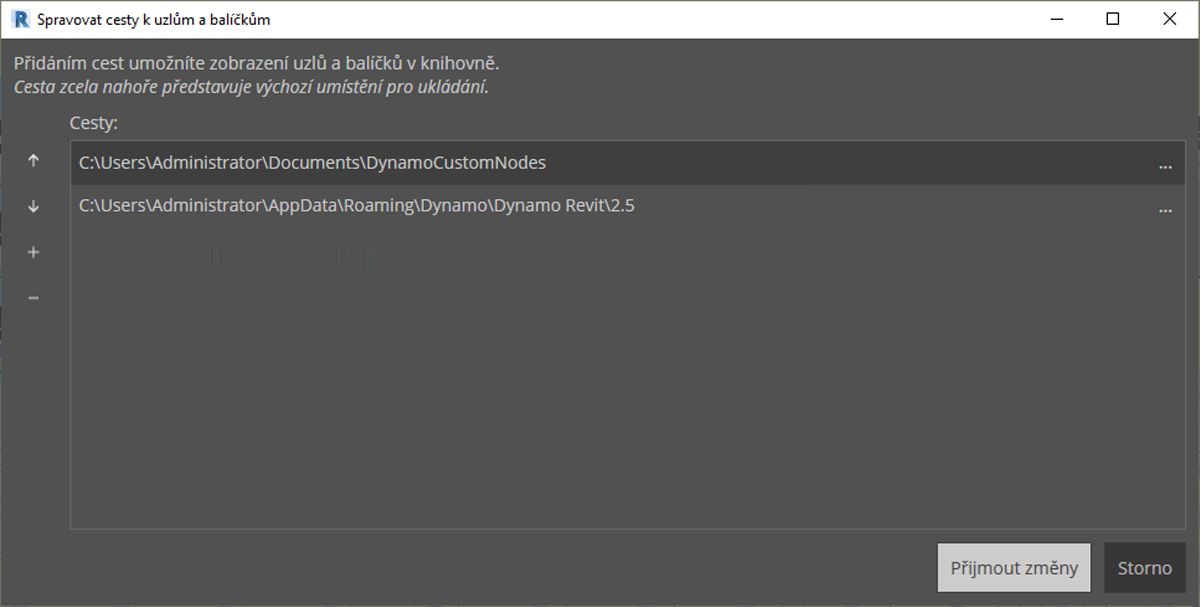Move selected path down with arrow
Viewport: 1200px width, 607px height.
coord(33,206)
